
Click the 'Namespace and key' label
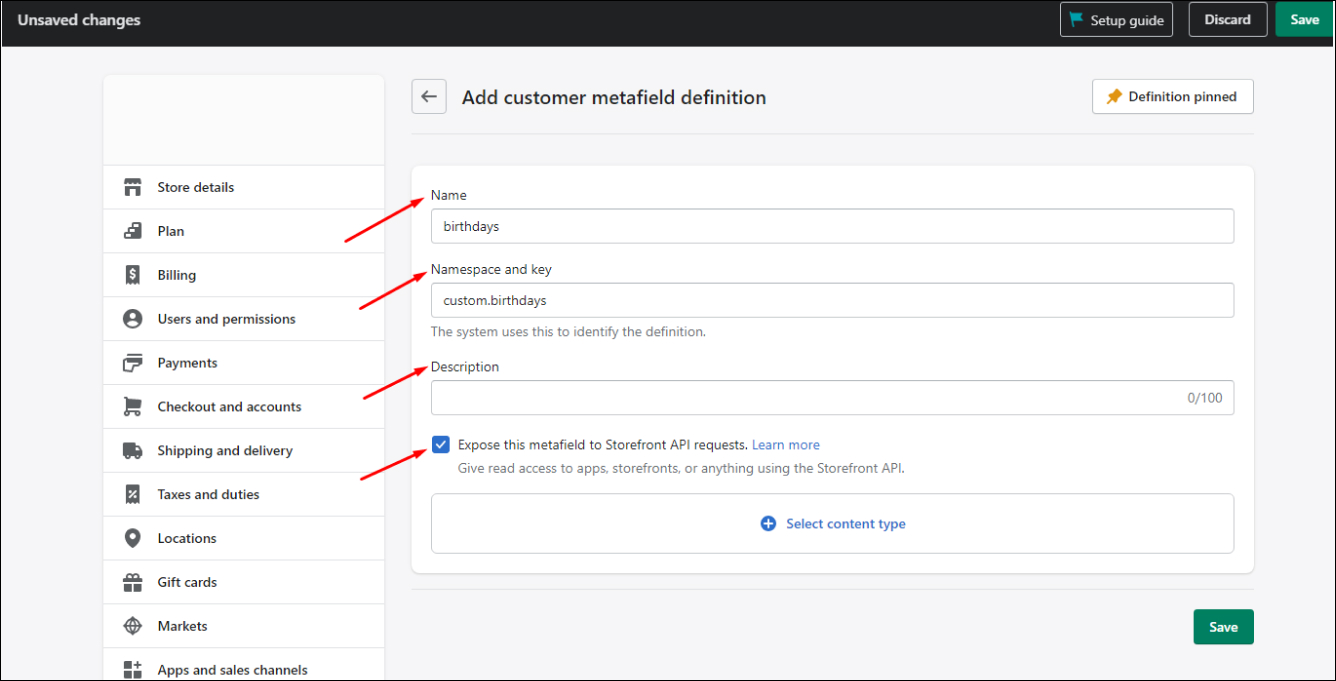click(x=491, y=269)
